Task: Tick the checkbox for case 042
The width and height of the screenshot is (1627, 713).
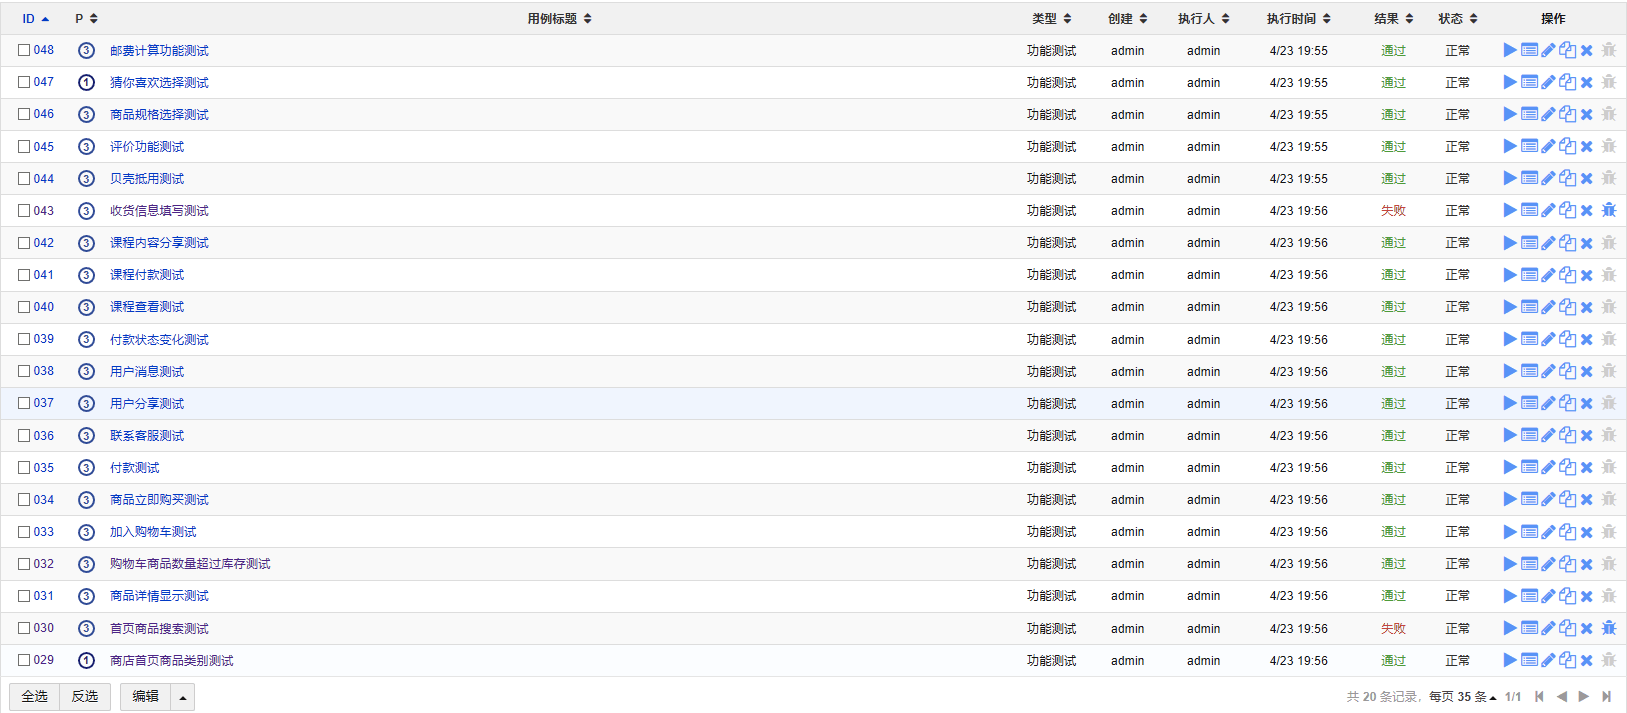Action: (24, 243)
